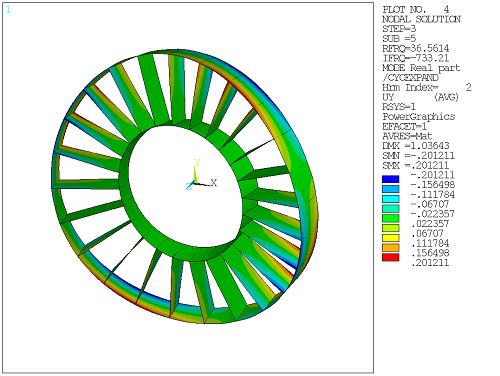Click the 'SUB =5' text
This screenshot has height=376, width=500.
[399, 38]
